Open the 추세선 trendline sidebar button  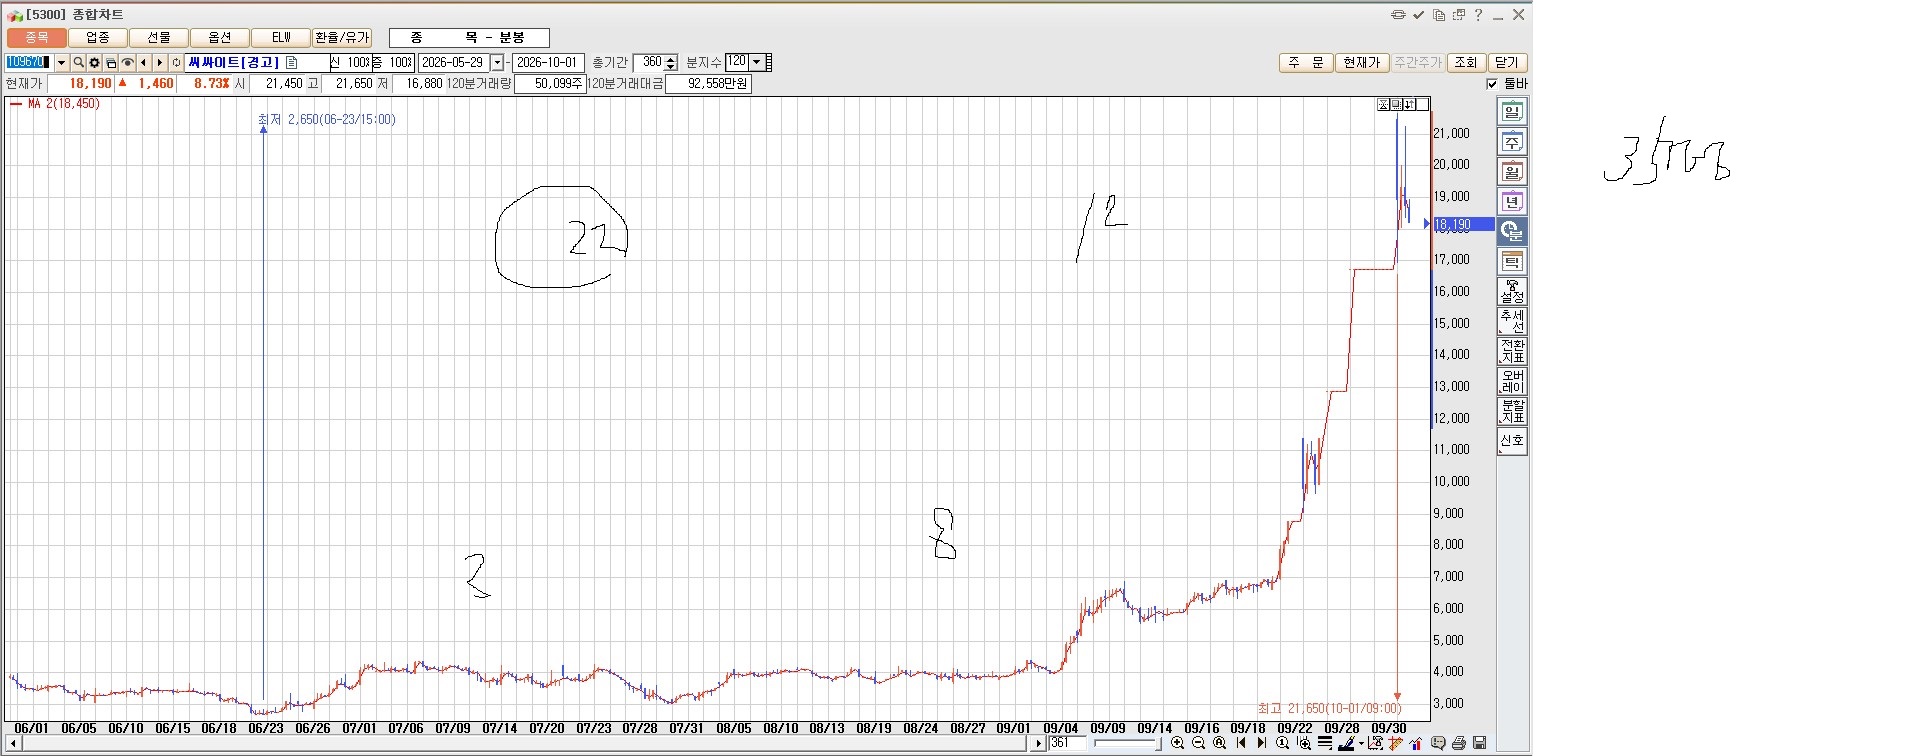click(x=1511, y=322)
